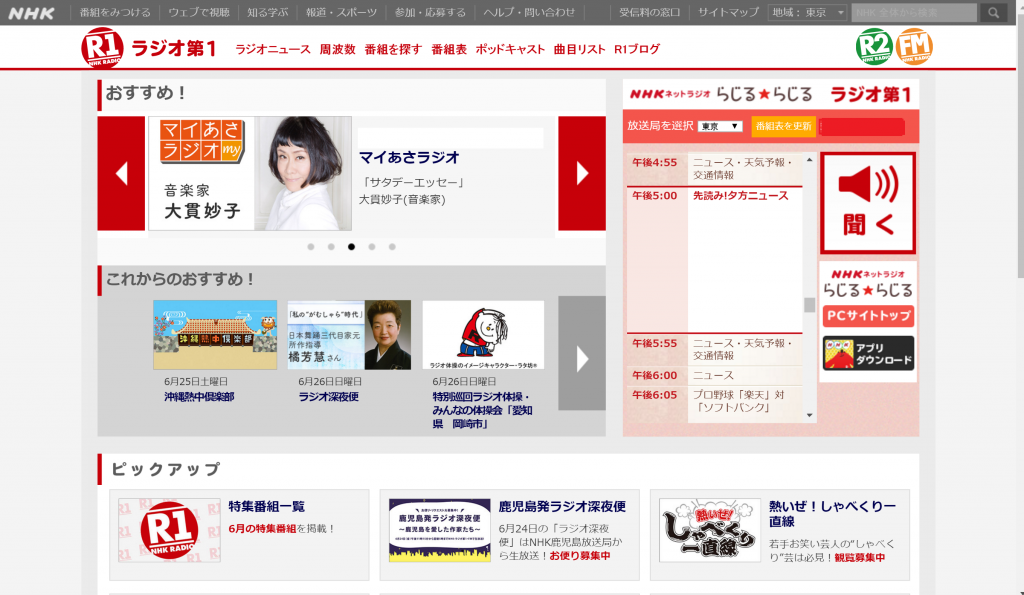Image resolution: width=1024 pixels, height=595 pixels.
Task: Click the マイあさラジオ 大貫妙子 banner image
Action: (x=250, y=173)
